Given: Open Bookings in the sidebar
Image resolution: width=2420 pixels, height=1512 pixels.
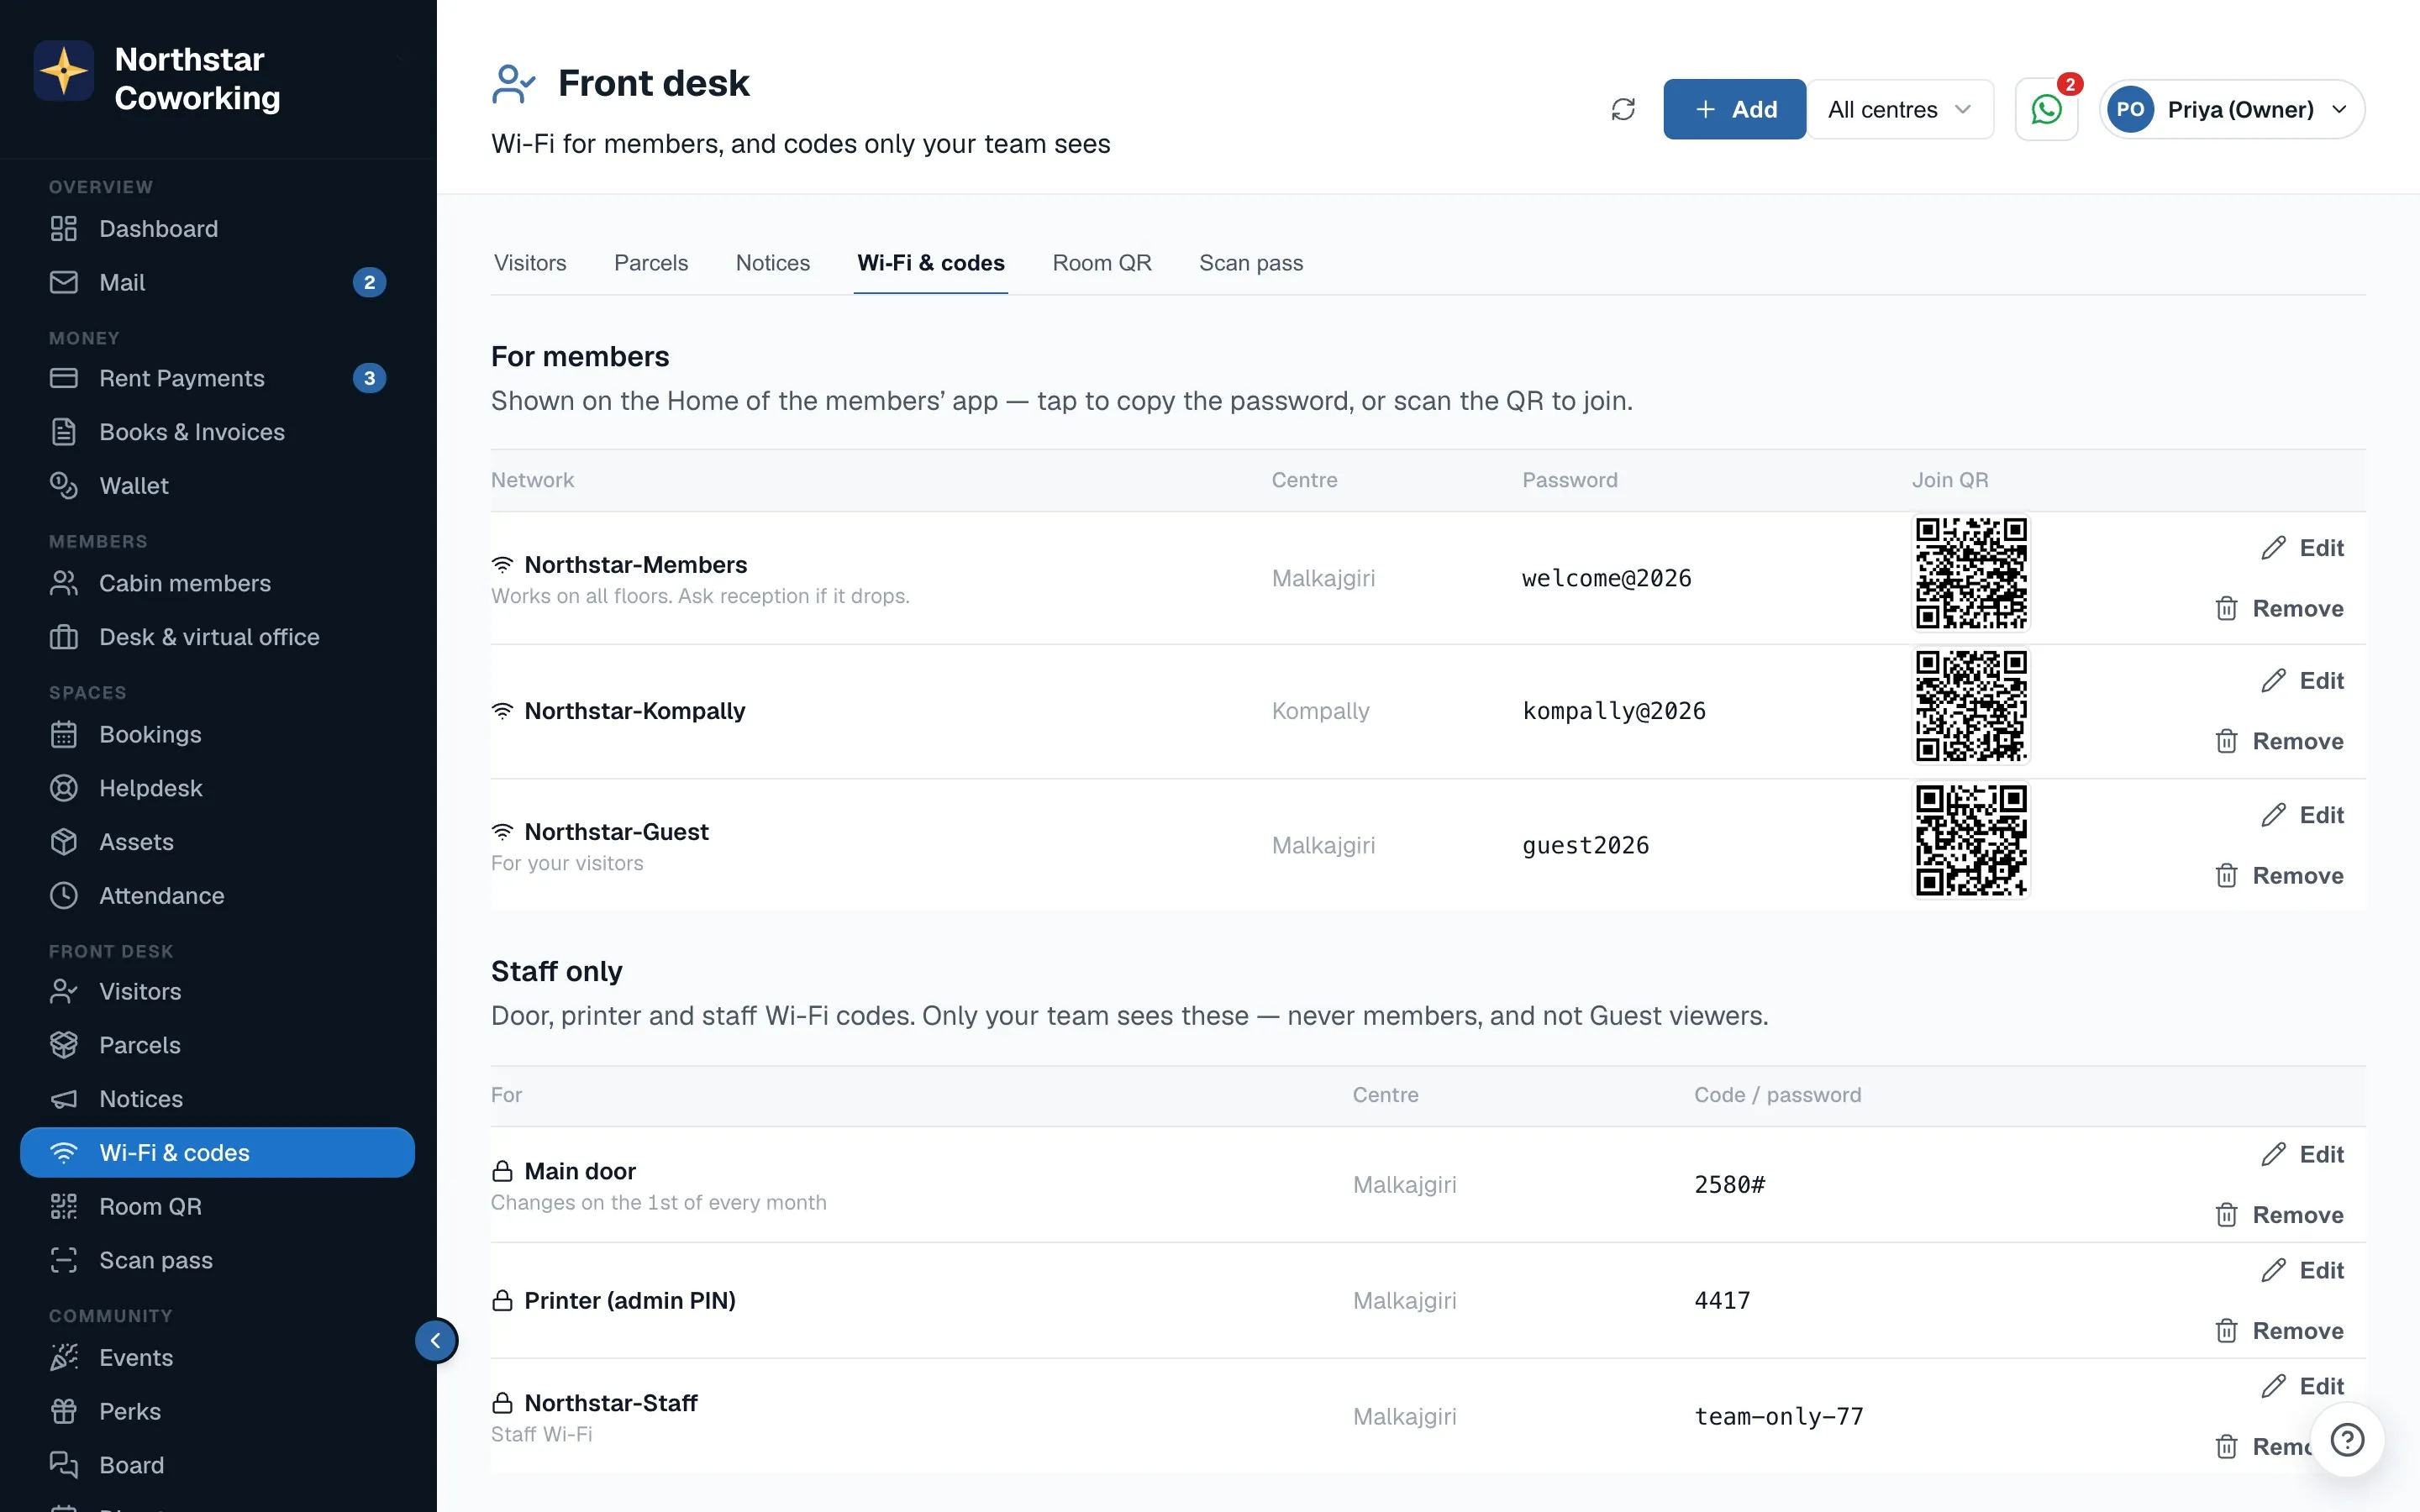Looking at the screenshot, I should click(217, 735).
